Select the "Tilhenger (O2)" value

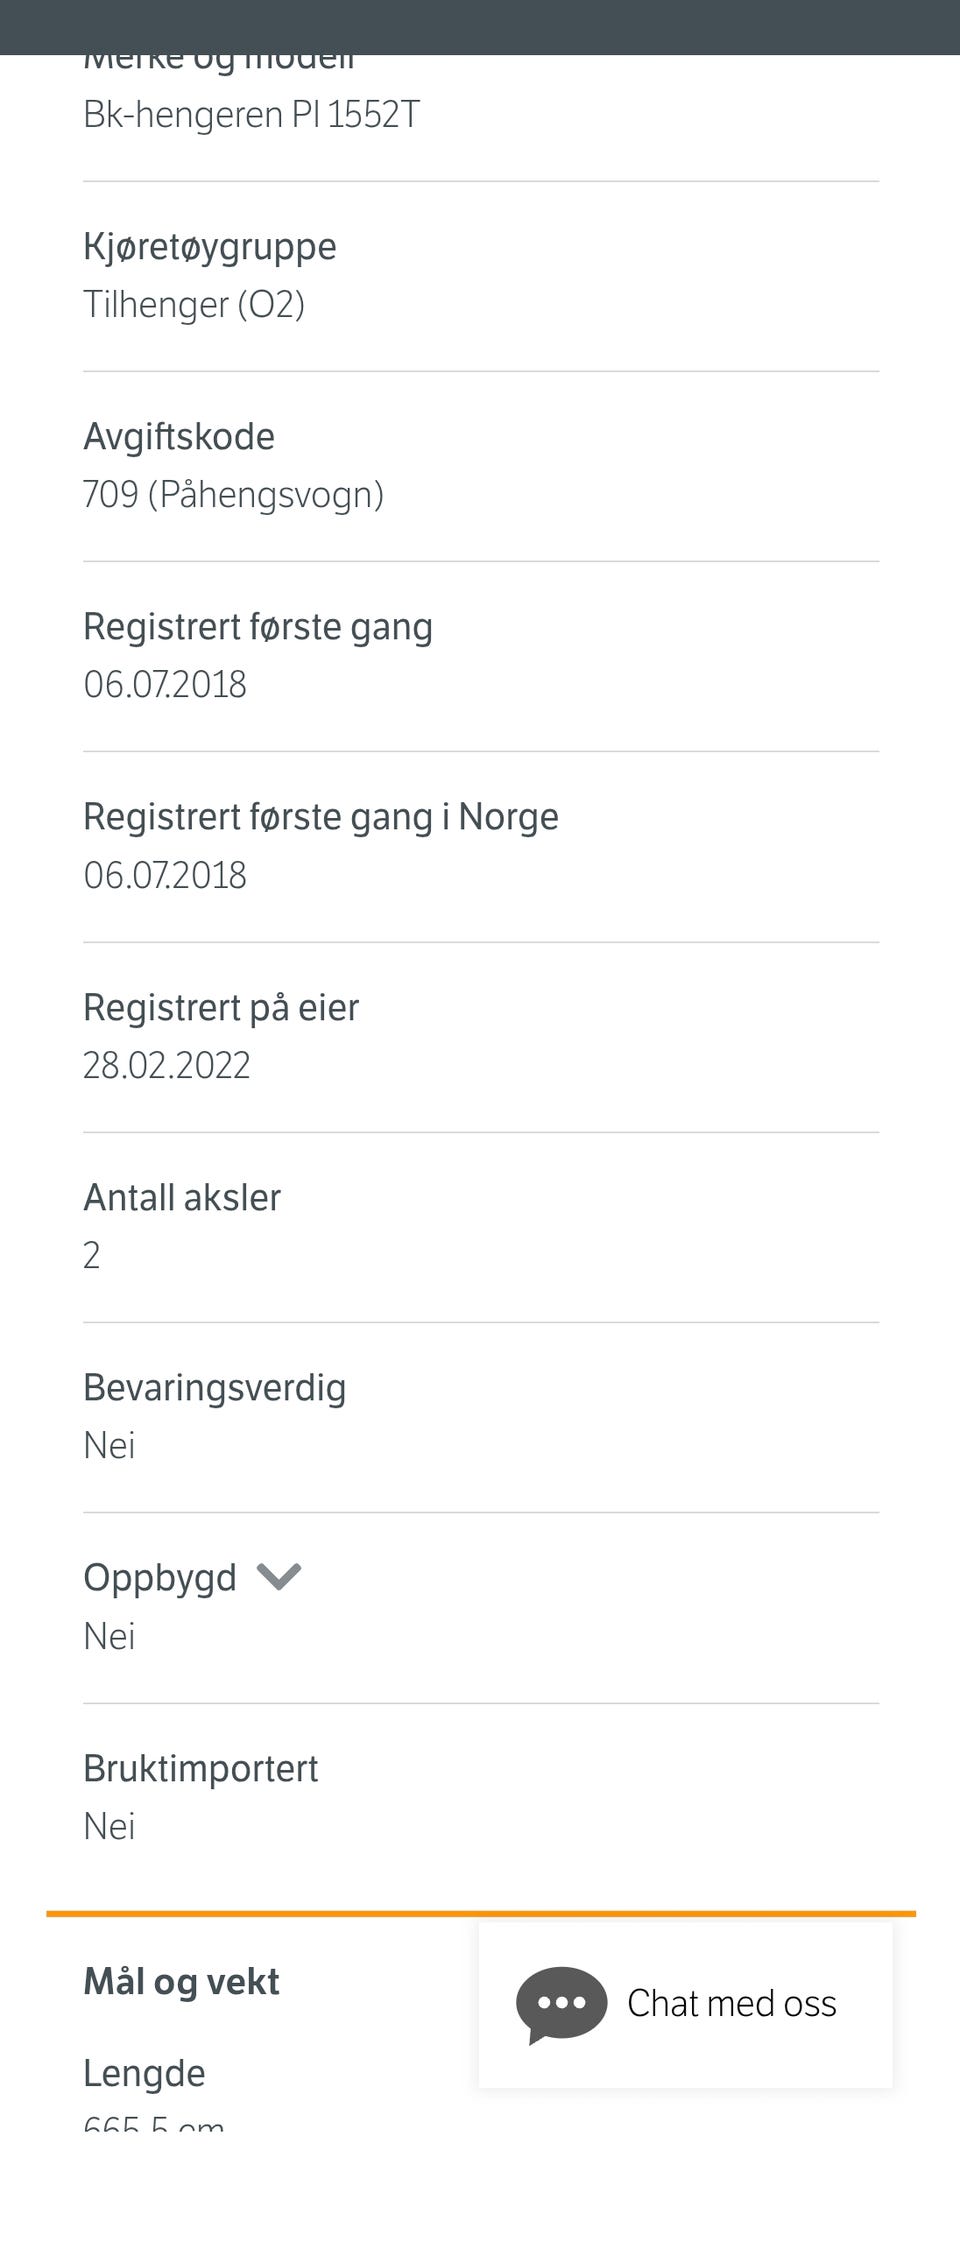click(x=194, y=304)
